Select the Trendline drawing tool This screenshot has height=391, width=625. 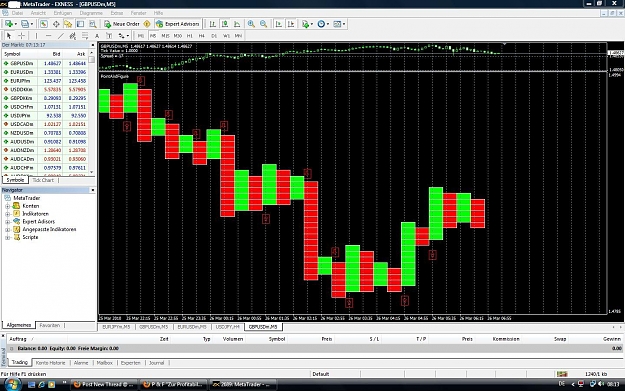point(61,36)
